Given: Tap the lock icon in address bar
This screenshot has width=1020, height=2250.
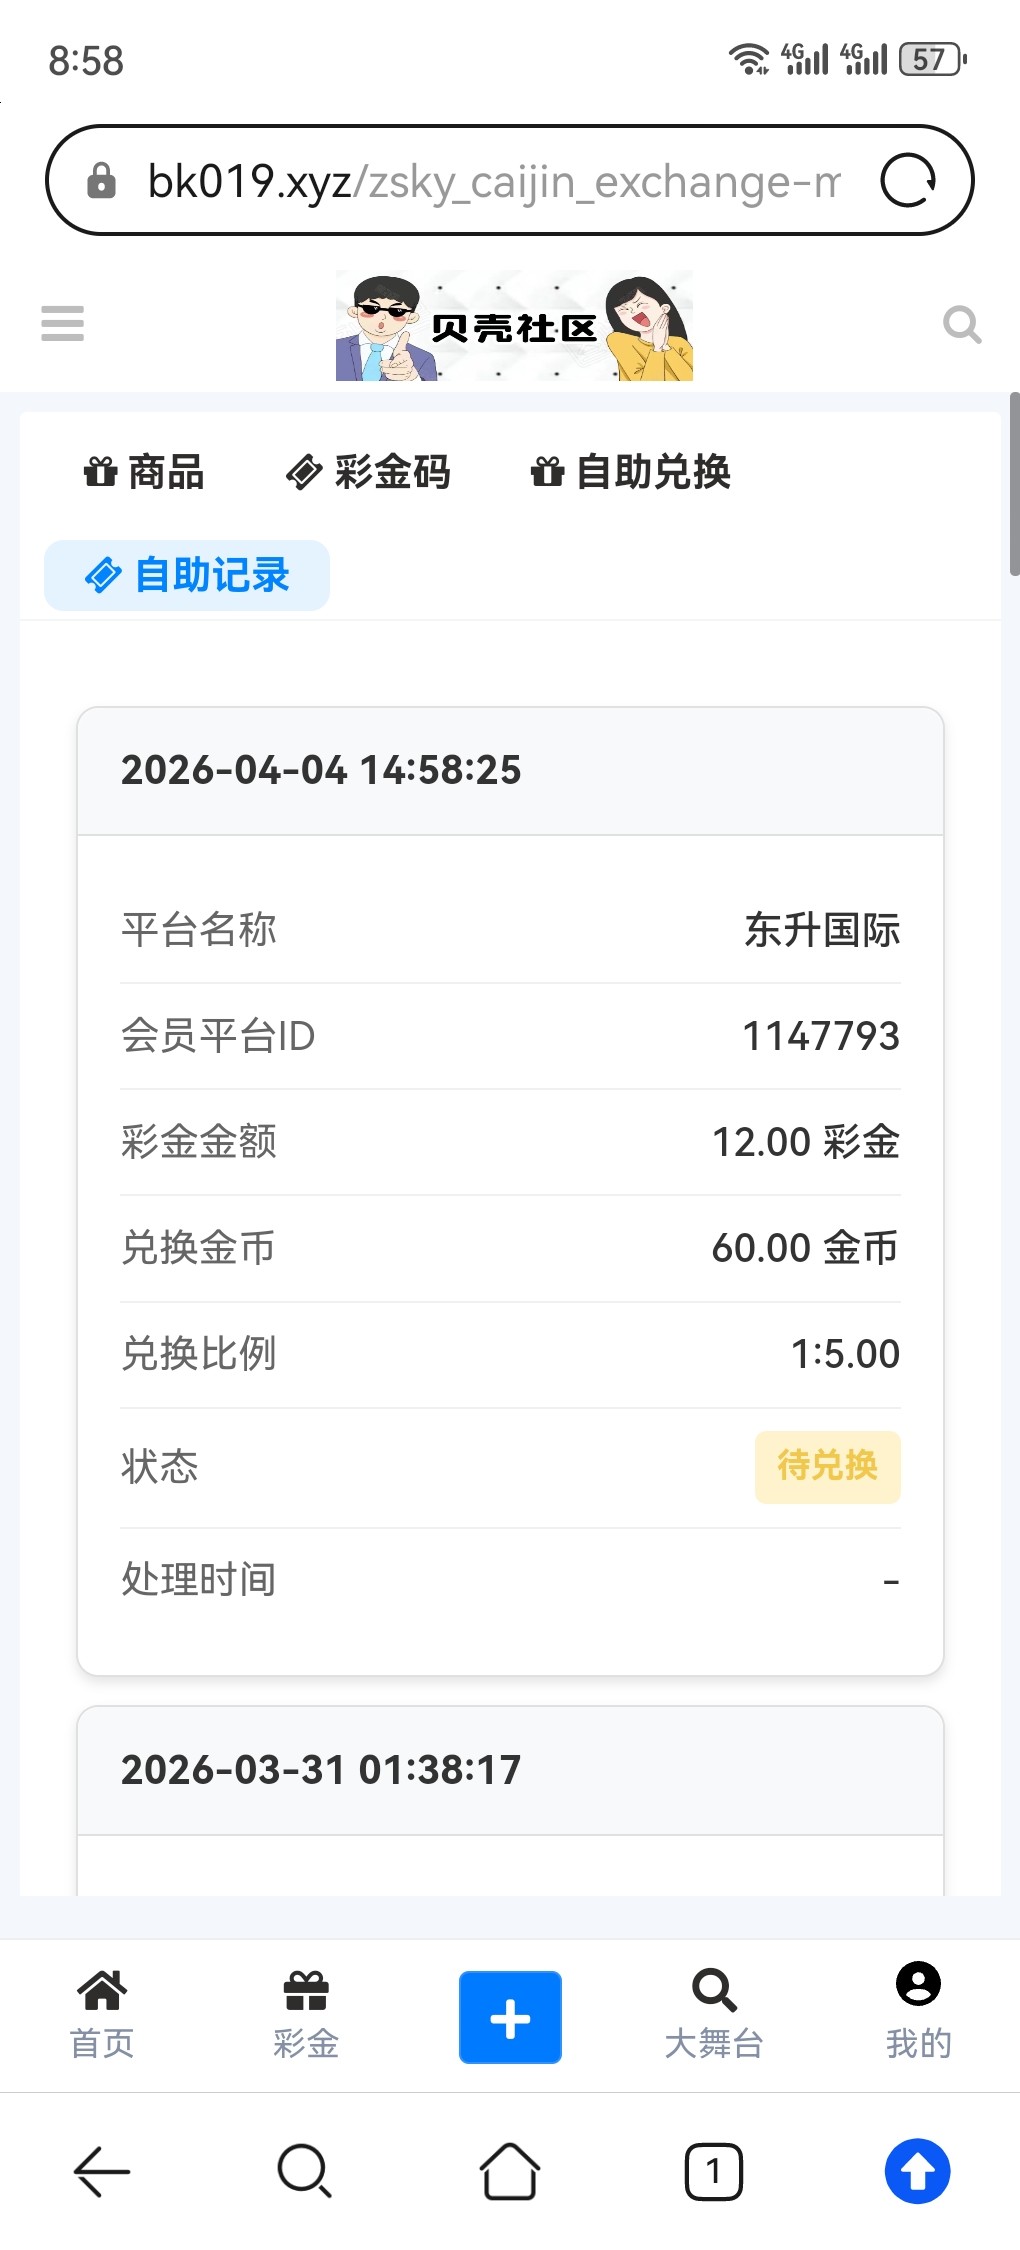Looking at the screenshot, I should click(x=102, y=181).
